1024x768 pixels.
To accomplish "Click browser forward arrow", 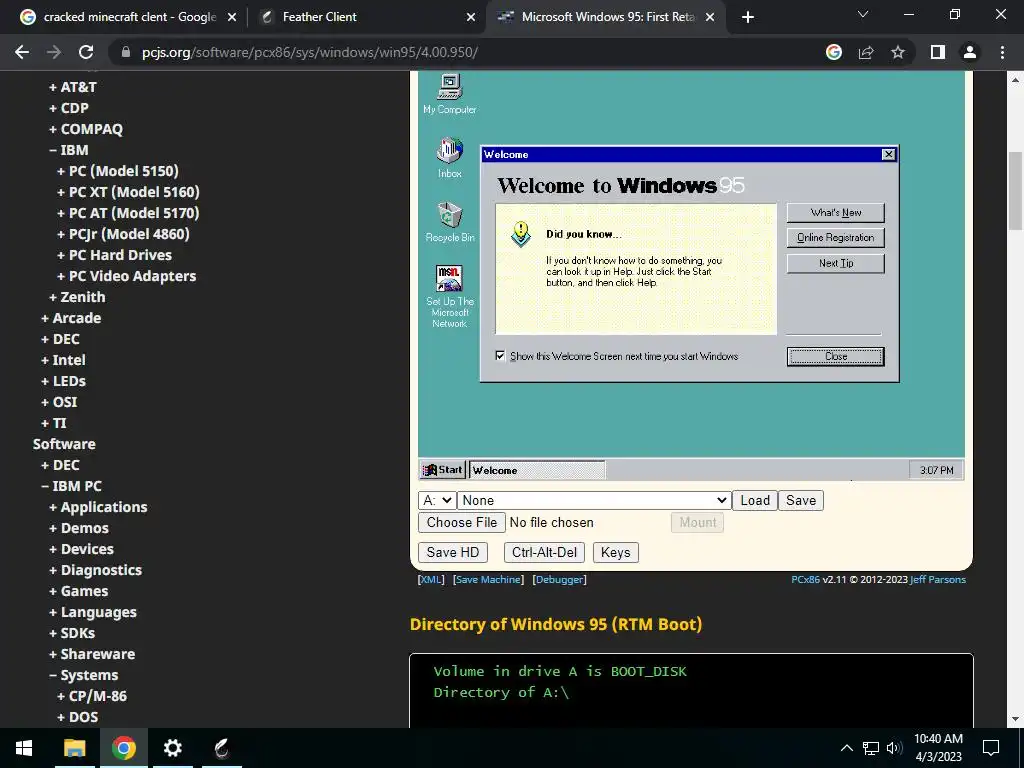I will 54,52.
